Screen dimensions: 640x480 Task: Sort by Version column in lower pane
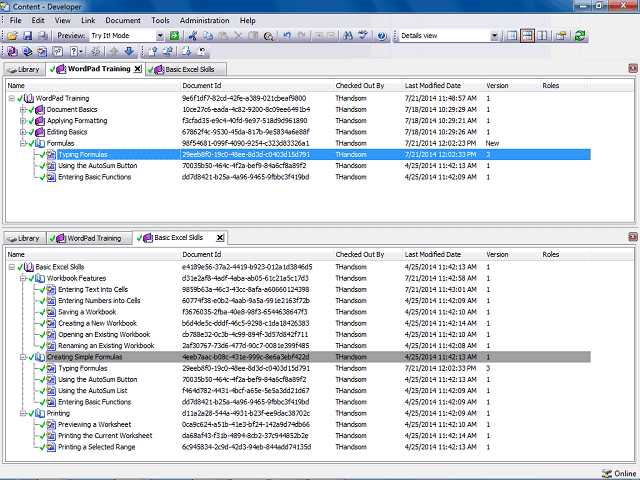(512, 255)
